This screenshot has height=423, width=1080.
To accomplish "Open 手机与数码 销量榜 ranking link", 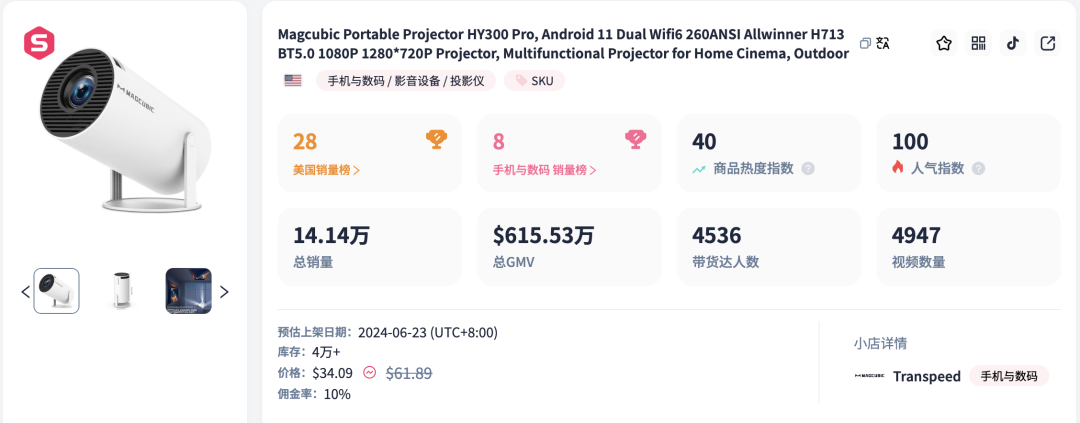I will click(x=544, y=169).
